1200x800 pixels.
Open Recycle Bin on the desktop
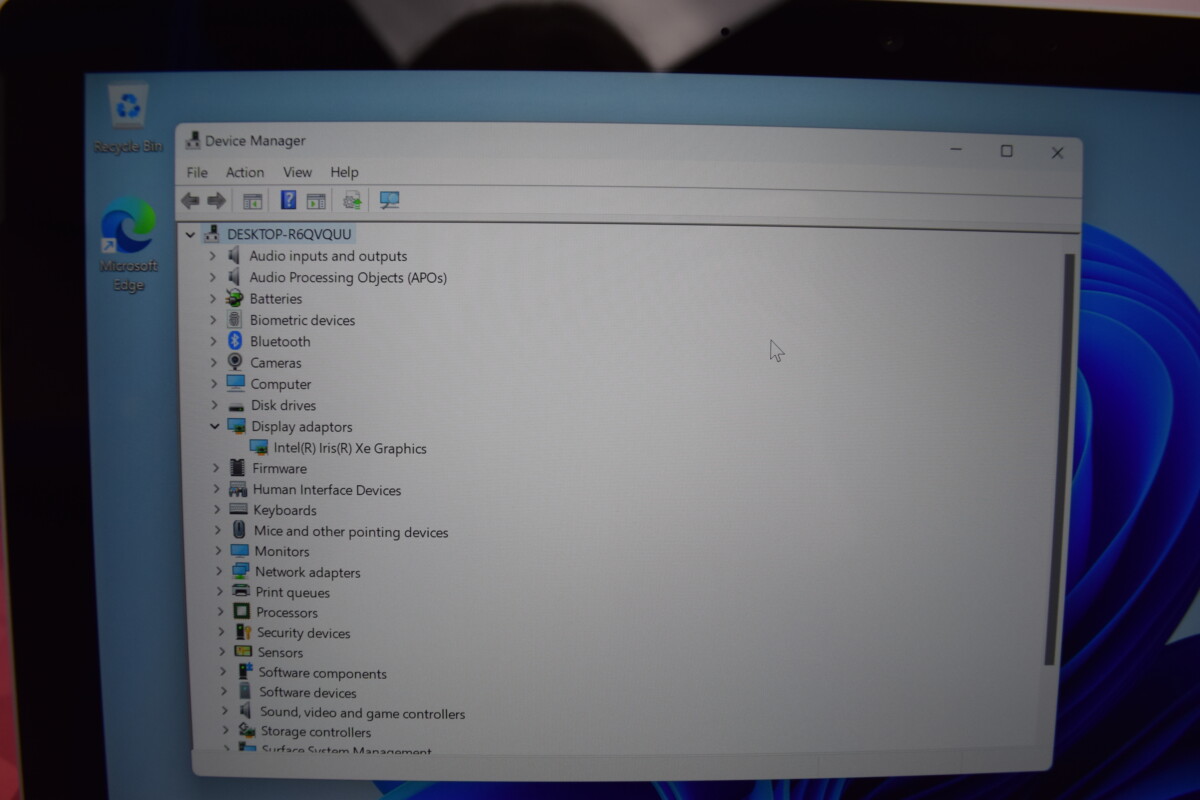click(129, 119)
